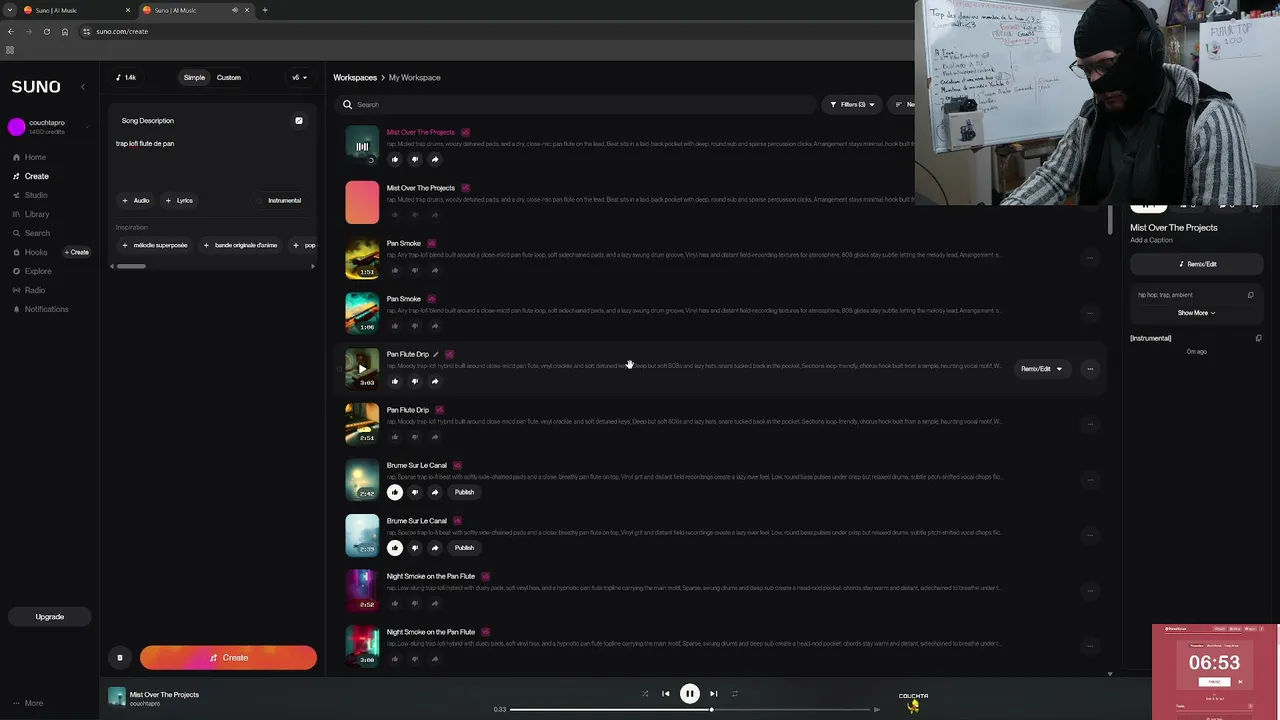Open the three-dot menu for the first Brume Sur Le Canal
This screenshot has width=1280, height=720.
(1090, 480)
